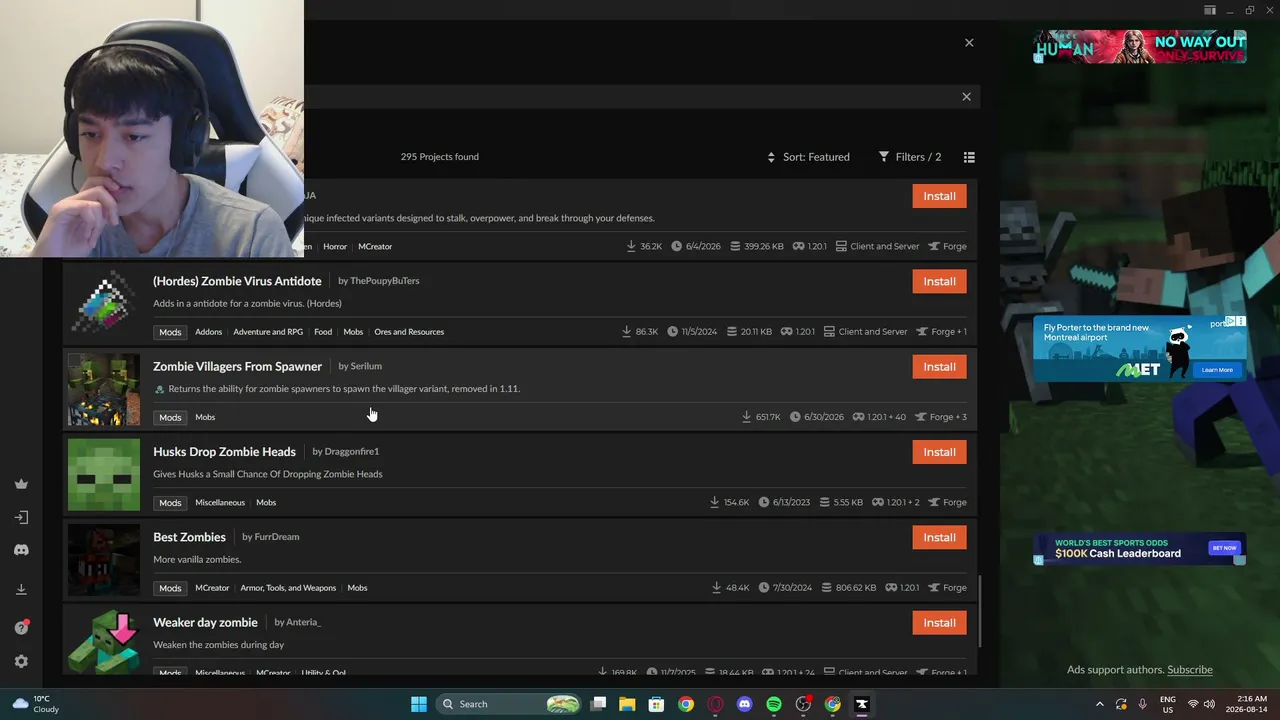Click the Mods tag on Best Zombies
Screen dimensions: 1280x720
point(170,588)
